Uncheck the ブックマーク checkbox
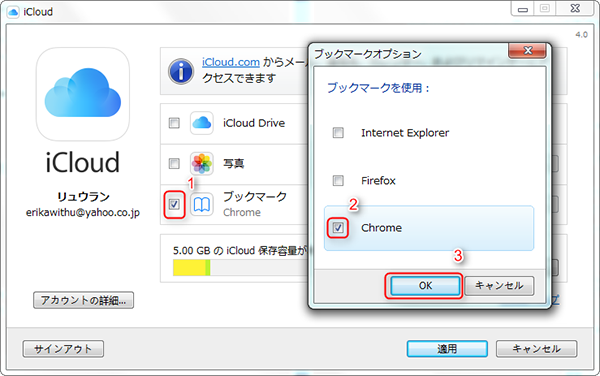The height and width of the screenshot is (376, 600). [174, 204]
